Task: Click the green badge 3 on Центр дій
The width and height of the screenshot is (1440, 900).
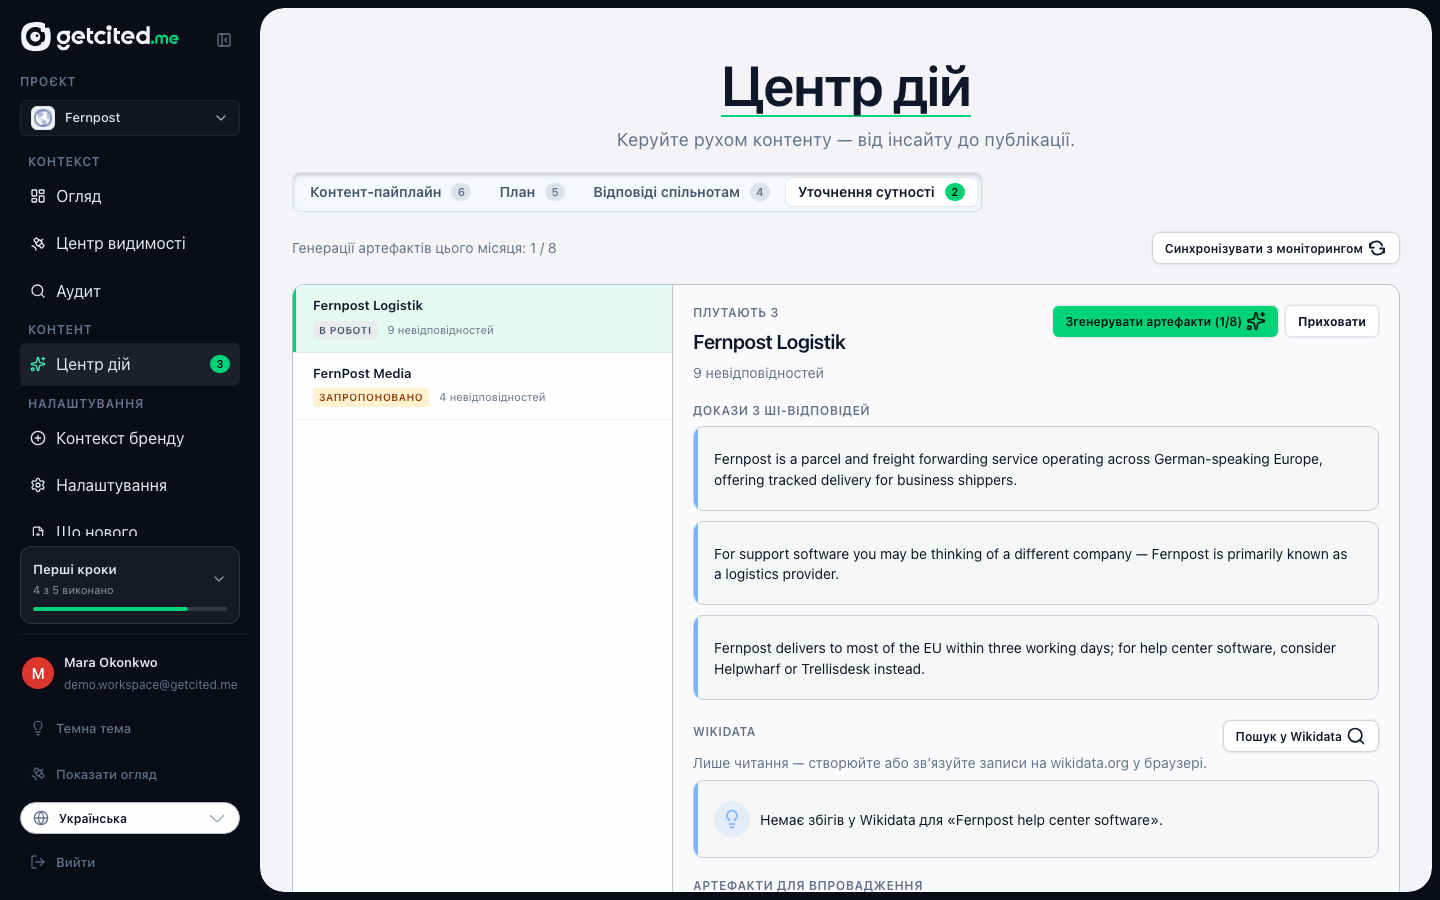Action: [220, 364]
